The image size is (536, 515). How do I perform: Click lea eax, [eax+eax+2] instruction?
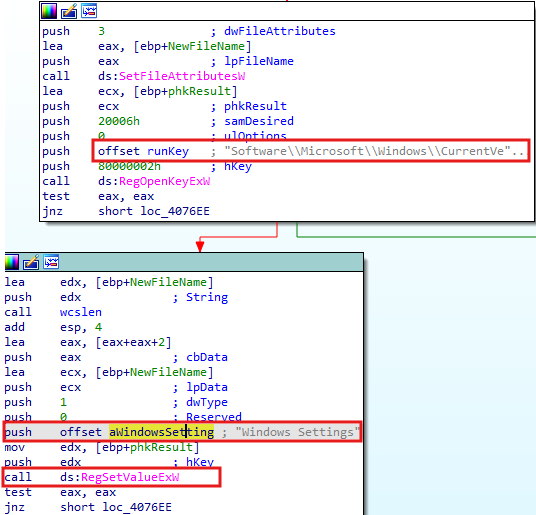[x=88, y=342]
